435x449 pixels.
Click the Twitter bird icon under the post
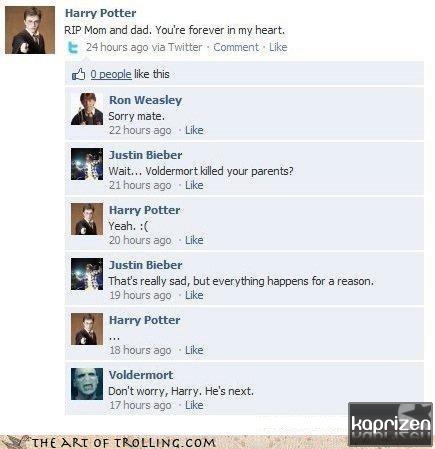72,47
